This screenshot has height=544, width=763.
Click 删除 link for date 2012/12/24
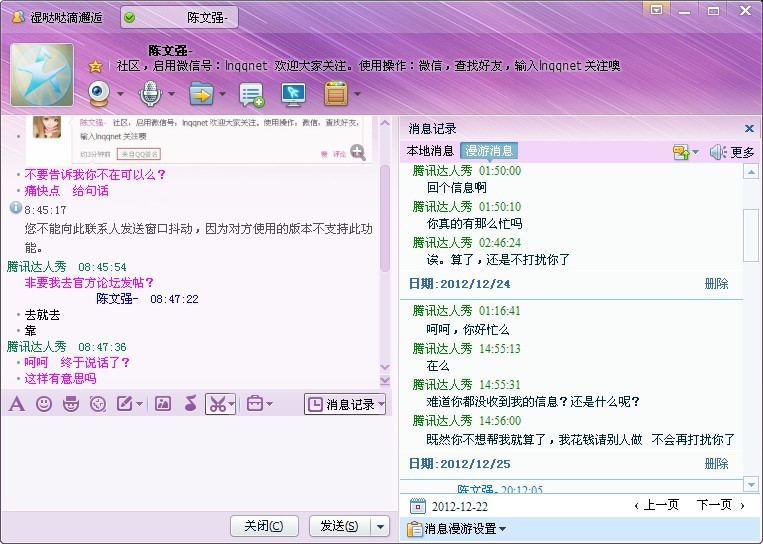(716, 284)
